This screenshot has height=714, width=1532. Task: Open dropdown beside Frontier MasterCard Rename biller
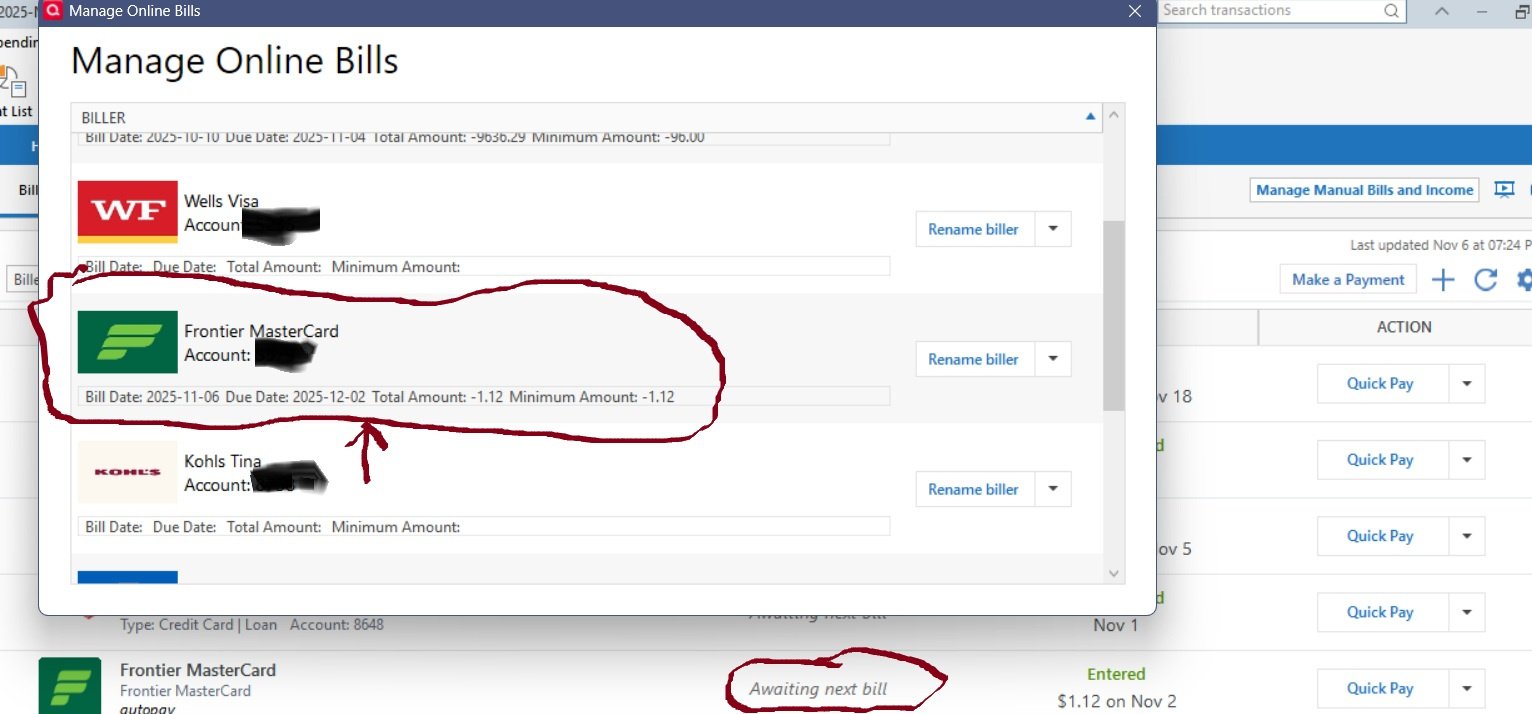coord(1052,359)
